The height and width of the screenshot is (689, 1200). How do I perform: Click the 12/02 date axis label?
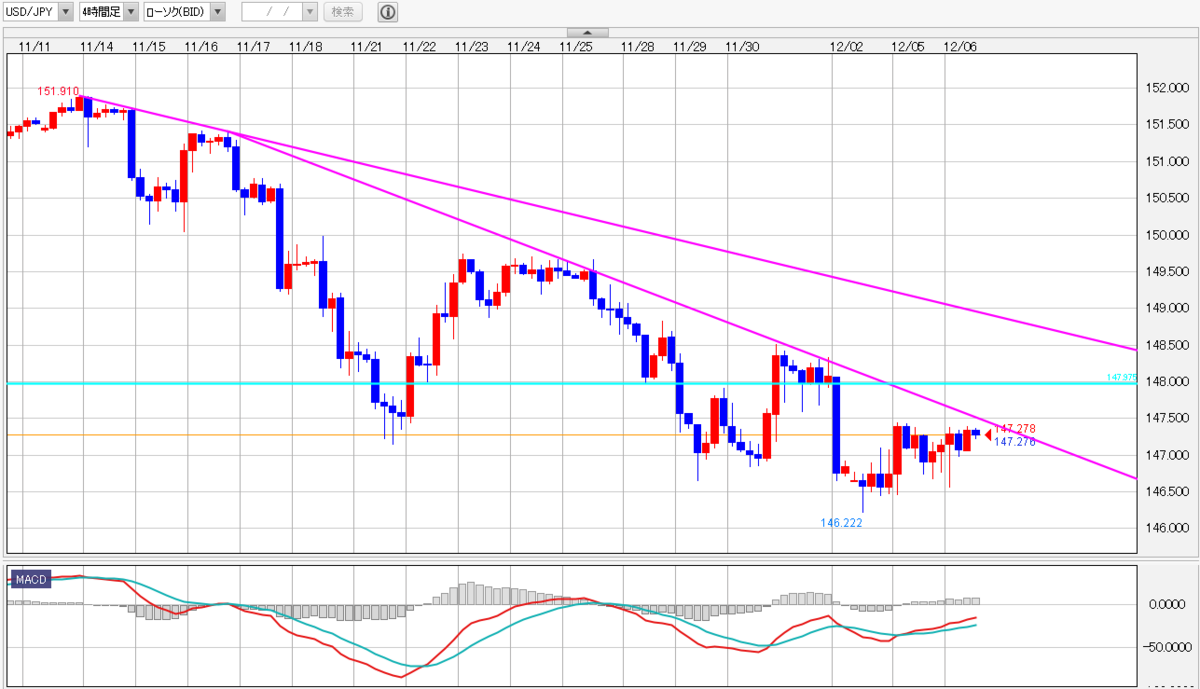point(846,46)
